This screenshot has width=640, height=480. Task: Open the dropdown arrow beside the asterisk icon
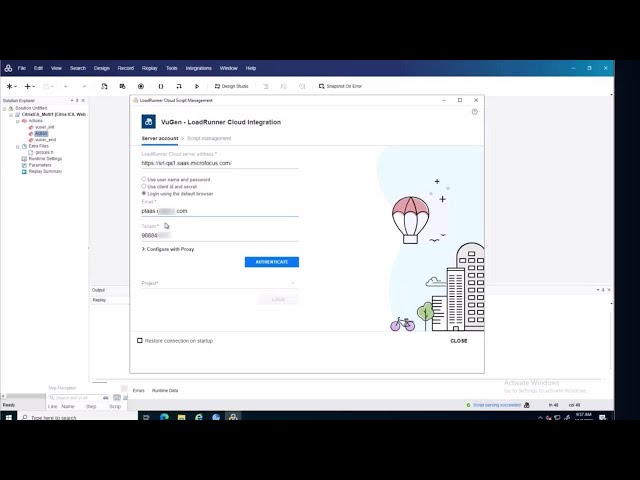pos(16,87)
